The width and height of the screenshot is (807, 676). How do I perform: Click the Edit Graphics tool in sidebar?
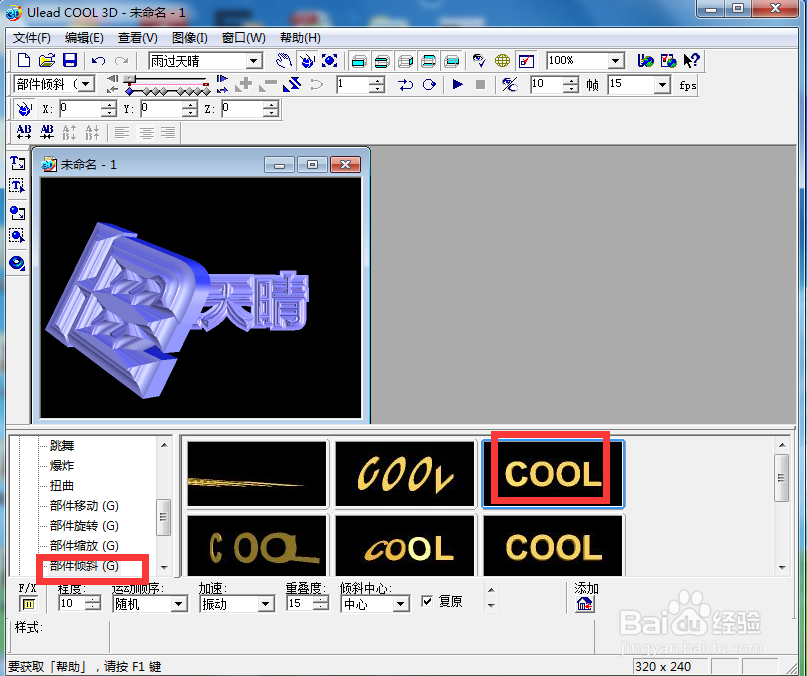(17, 236)
